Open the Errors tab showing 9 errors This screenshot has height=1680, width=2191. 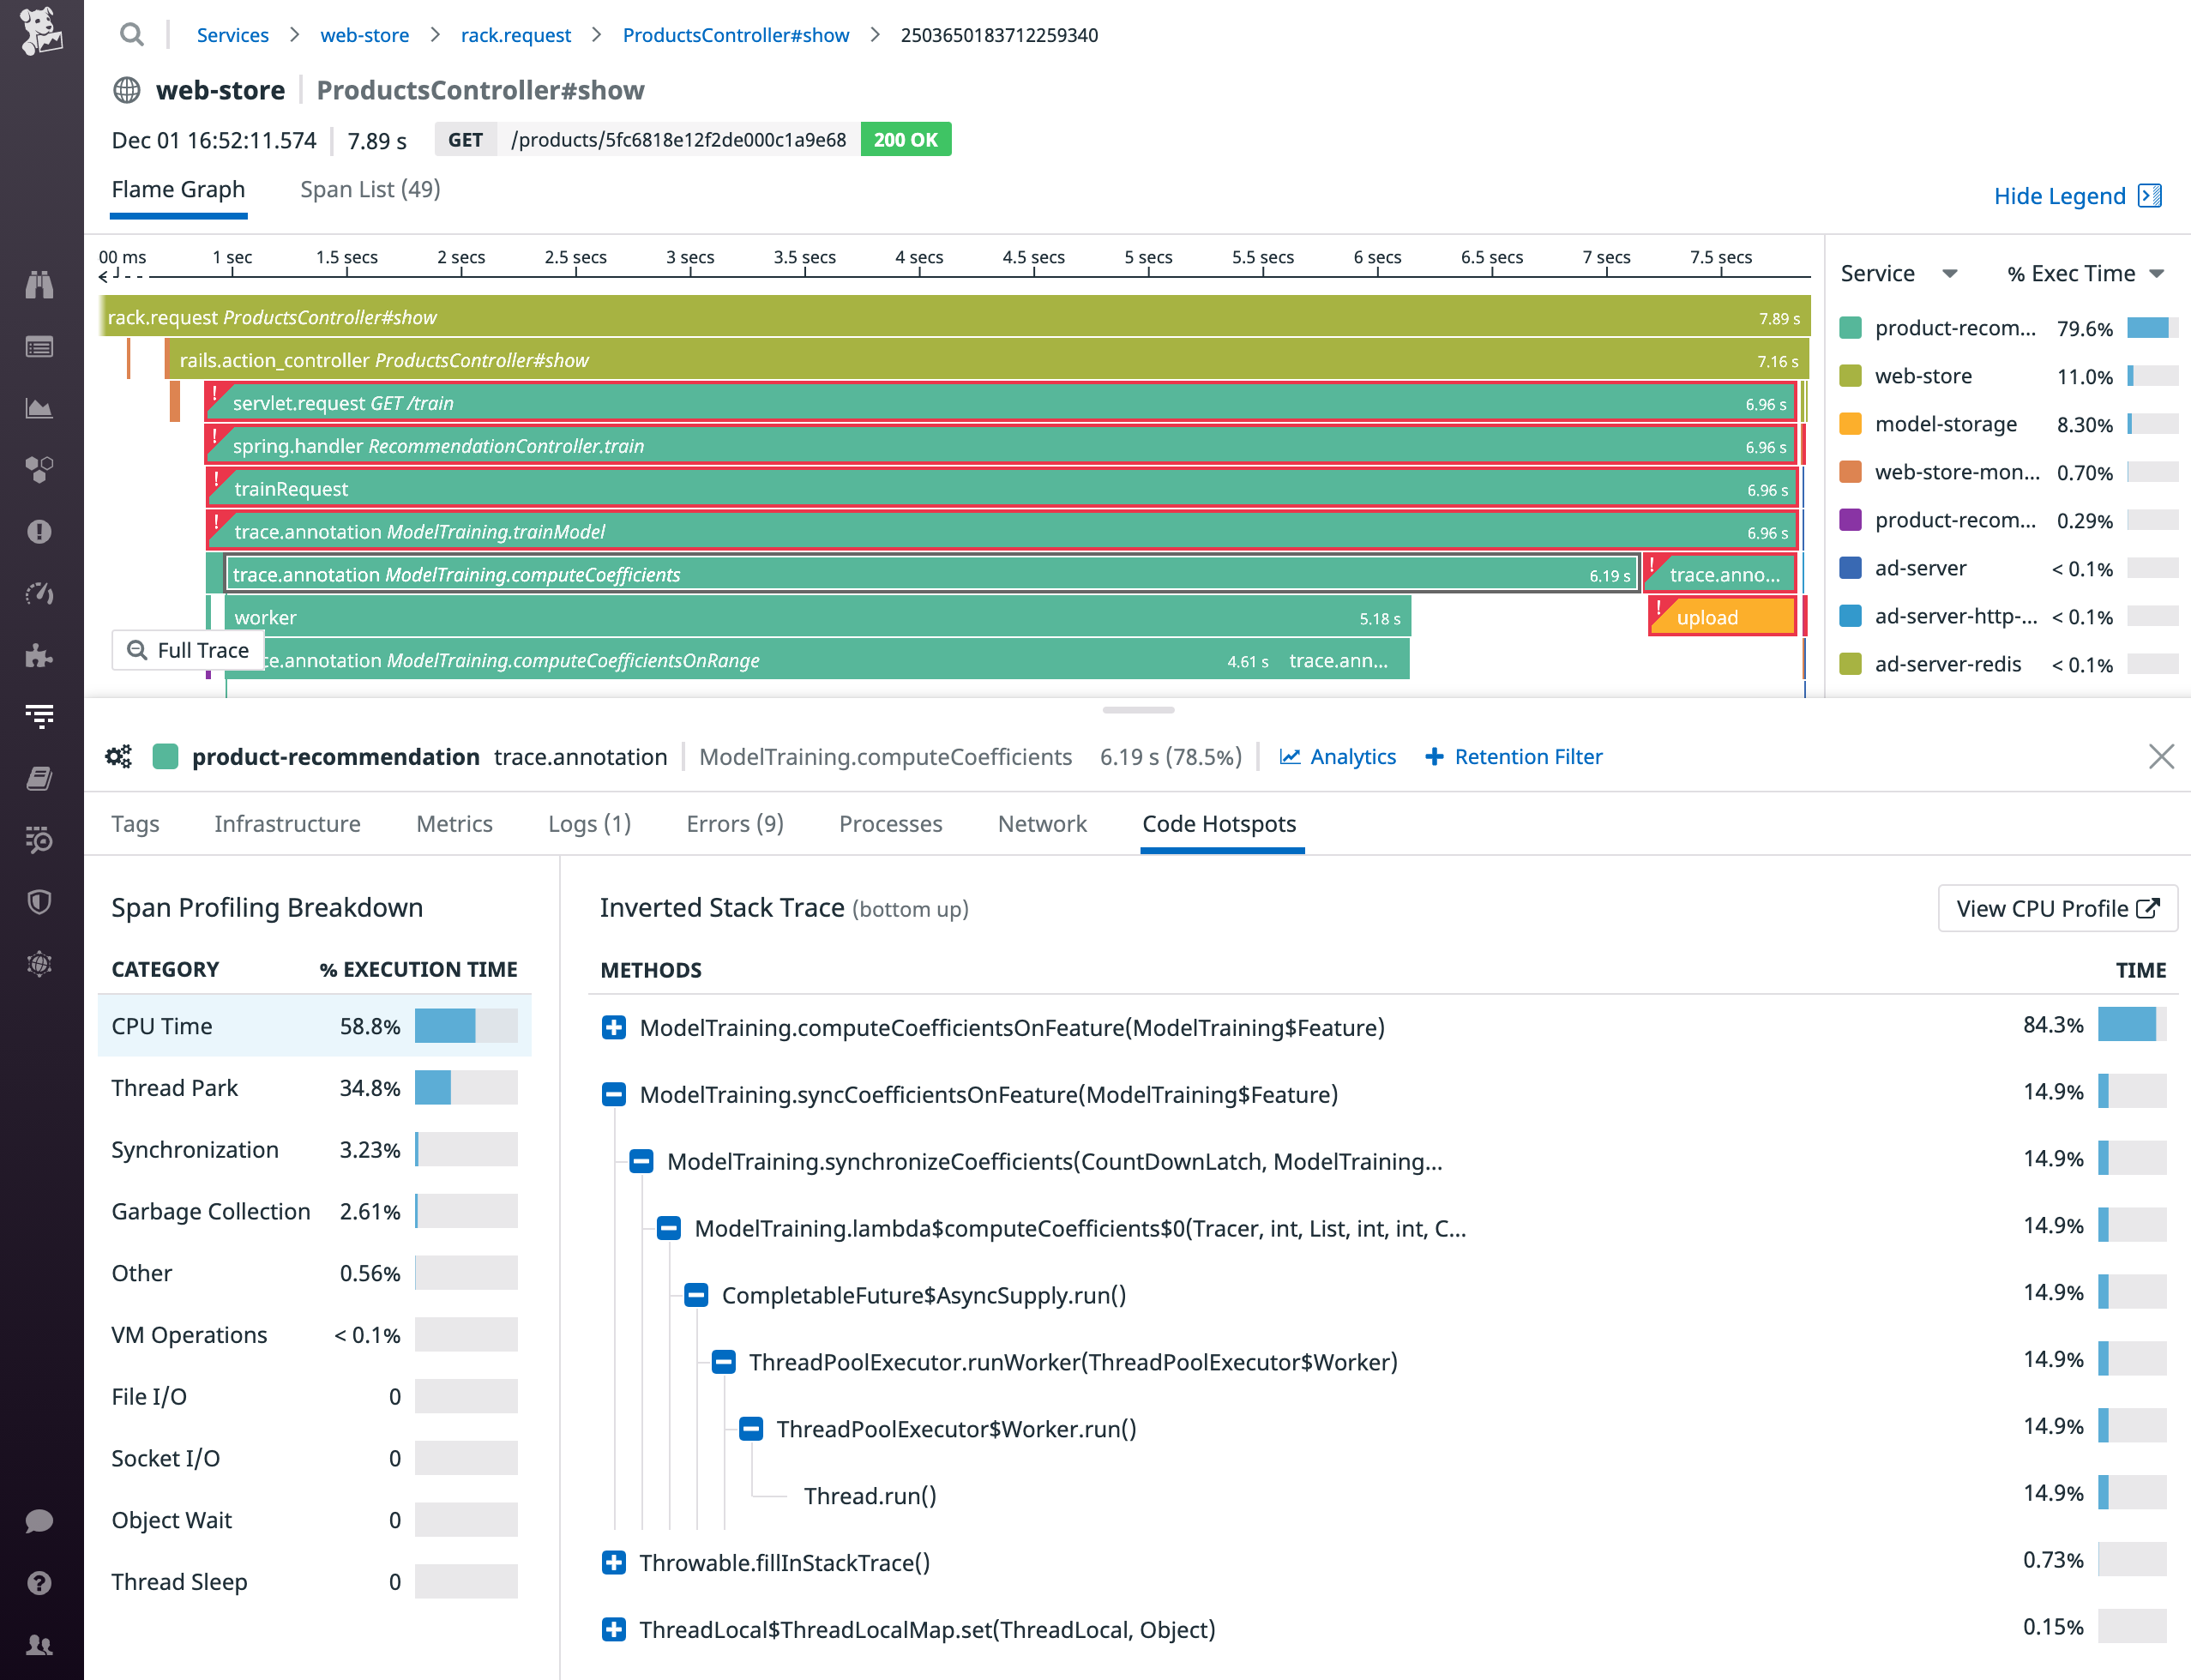(734, 823)
